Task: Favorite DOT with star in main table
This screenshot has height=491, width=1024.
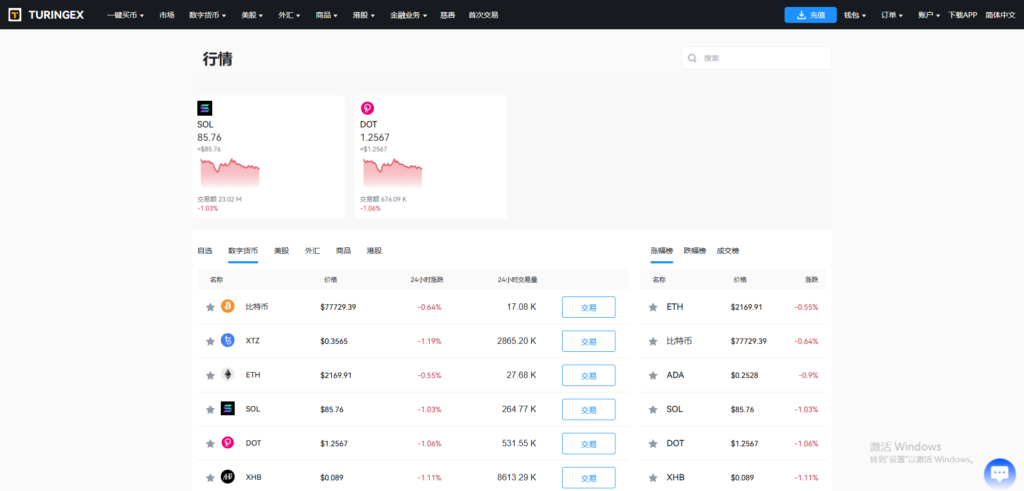Action: click(x=210, y=443)
